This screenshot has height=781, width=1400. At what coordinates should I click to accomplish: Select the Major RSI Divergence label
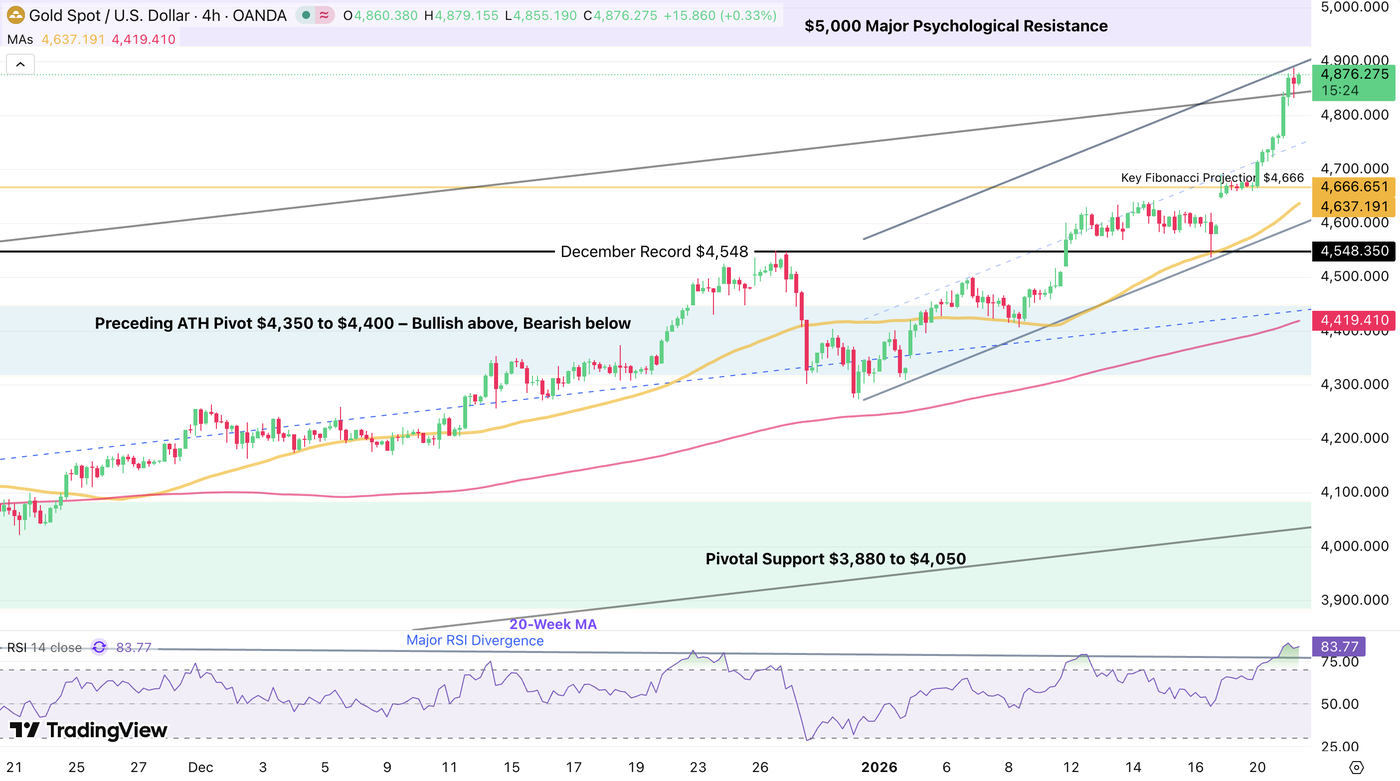475,640
